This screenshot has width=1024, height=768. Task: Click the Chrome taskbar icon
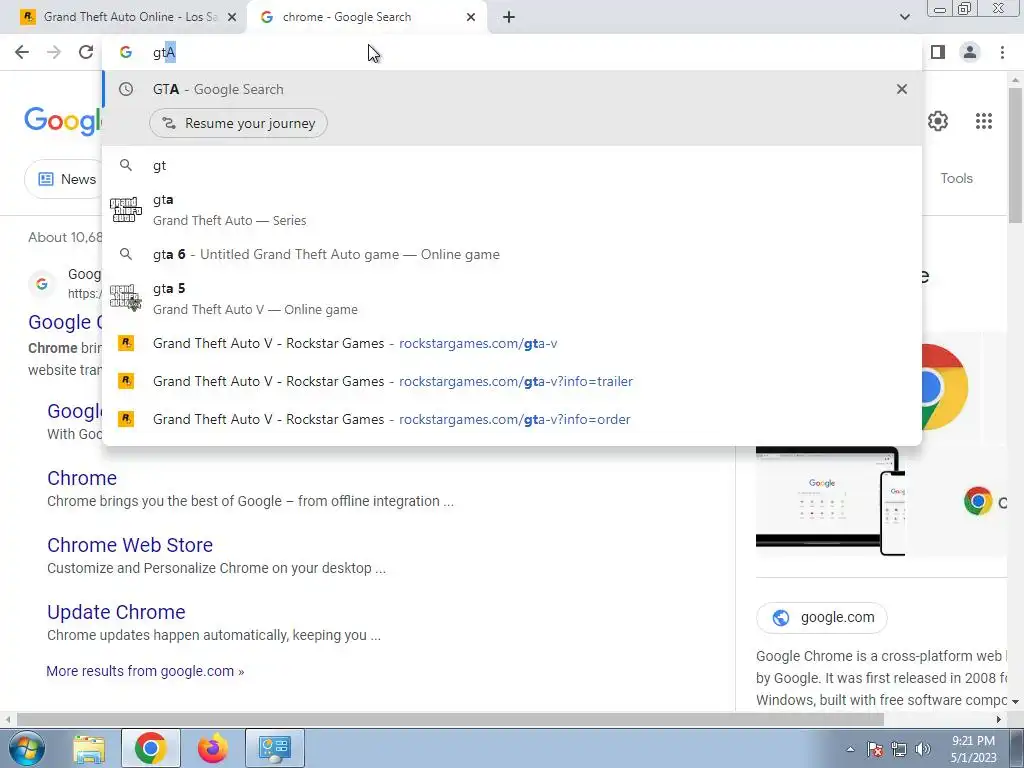click(x=151, y=748)
